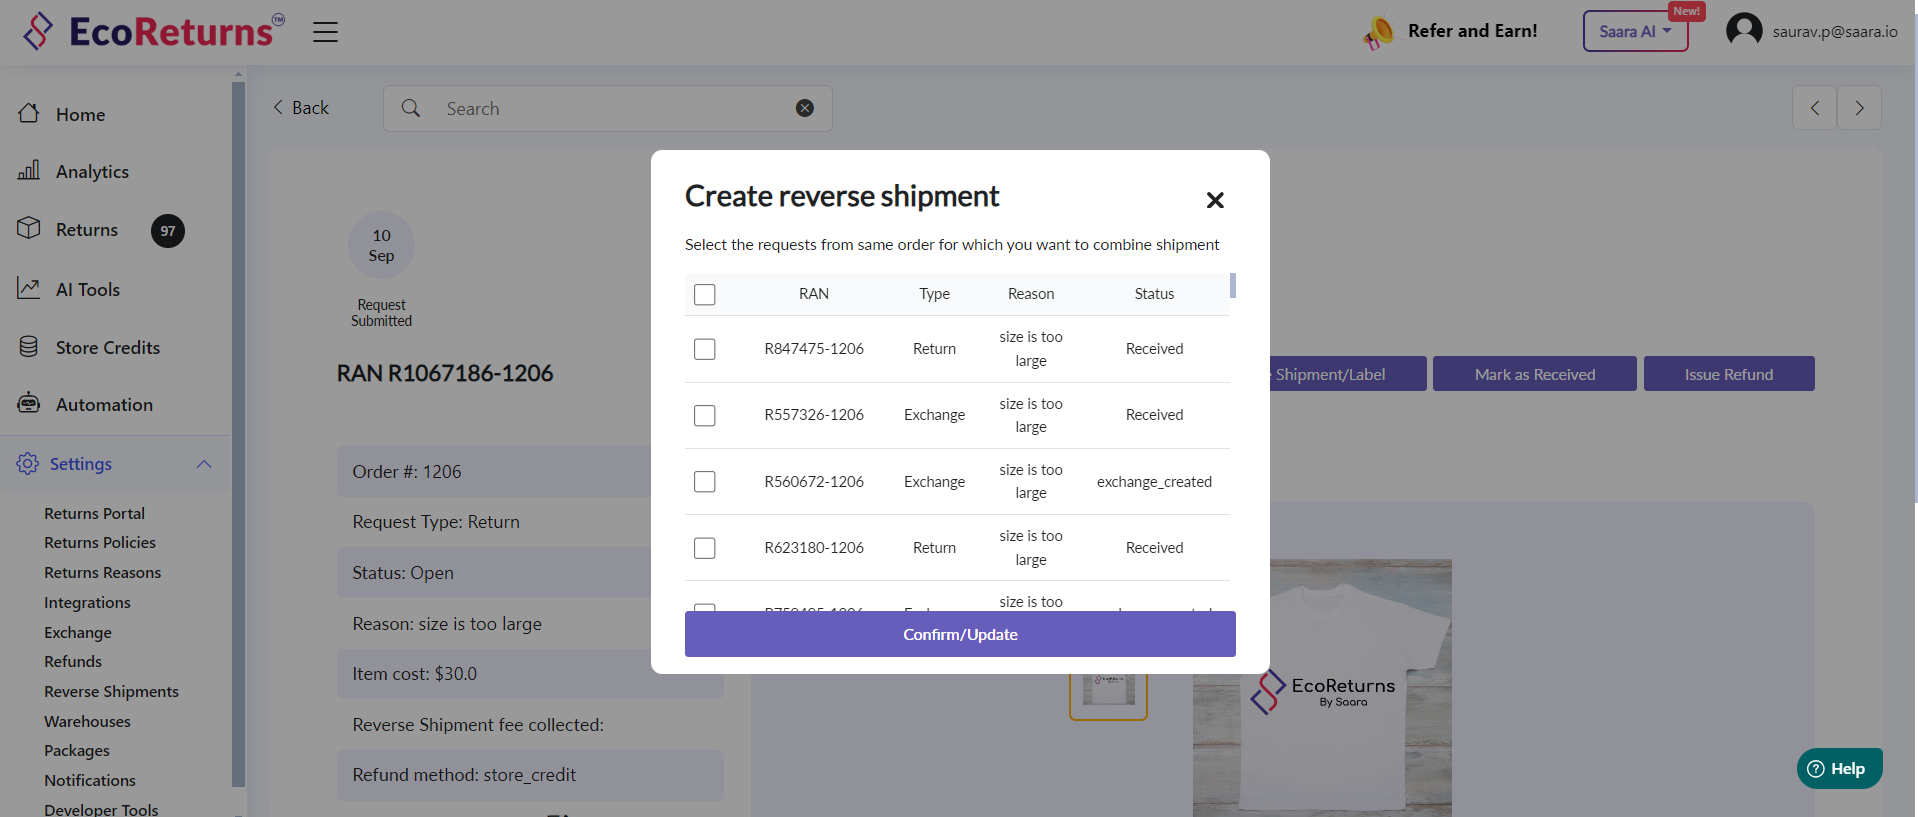Screen dimensions: 1918x817
Task: Open Automation robot icon
Action: [29, 404]
